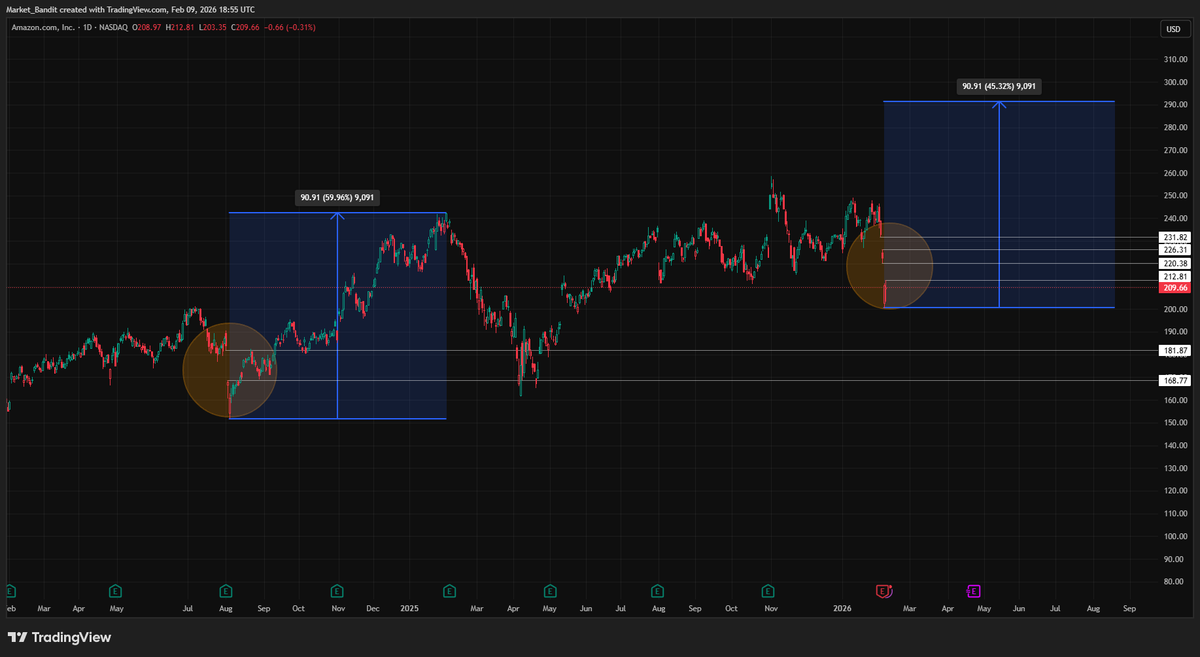Open the February 2025 earnings marker icon
This screenshot has width=1200, height=657.
[447, 590]
